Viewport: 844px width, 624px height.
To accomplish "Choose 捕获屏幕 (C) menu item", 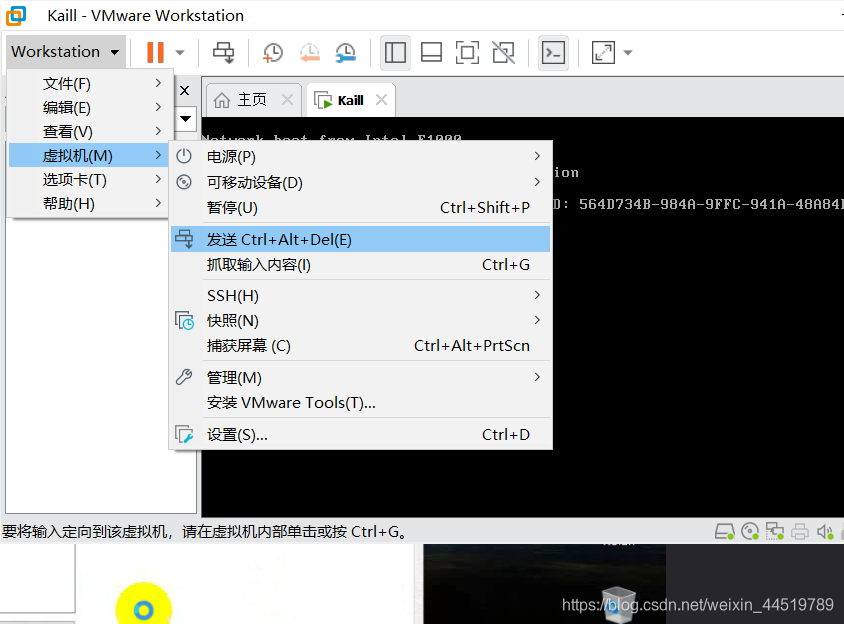I will coord(361,345).
